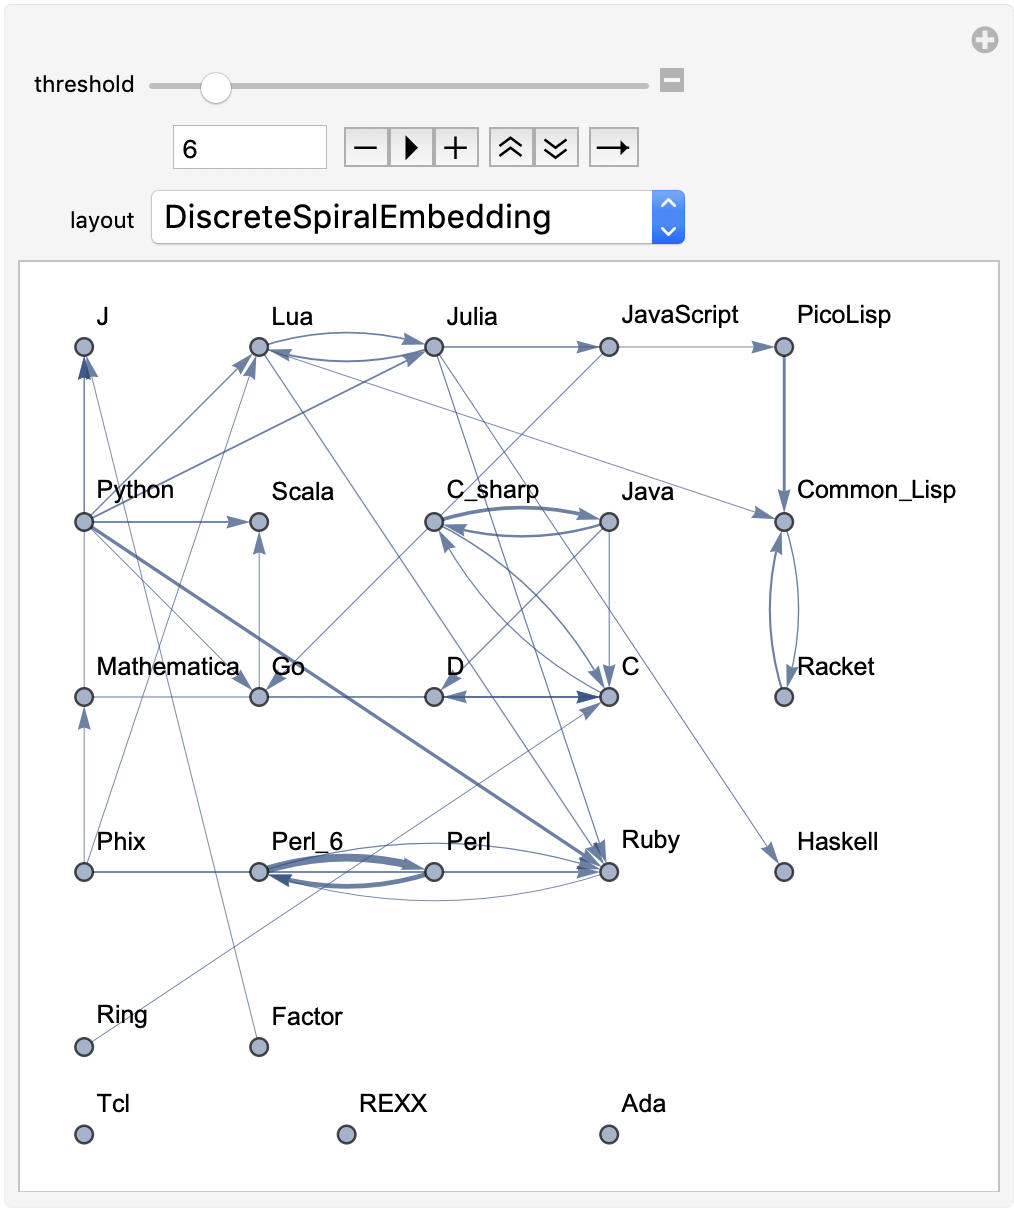Click the plus step-up animation button
This screenshot has width=1014, height=1210.
456,148
